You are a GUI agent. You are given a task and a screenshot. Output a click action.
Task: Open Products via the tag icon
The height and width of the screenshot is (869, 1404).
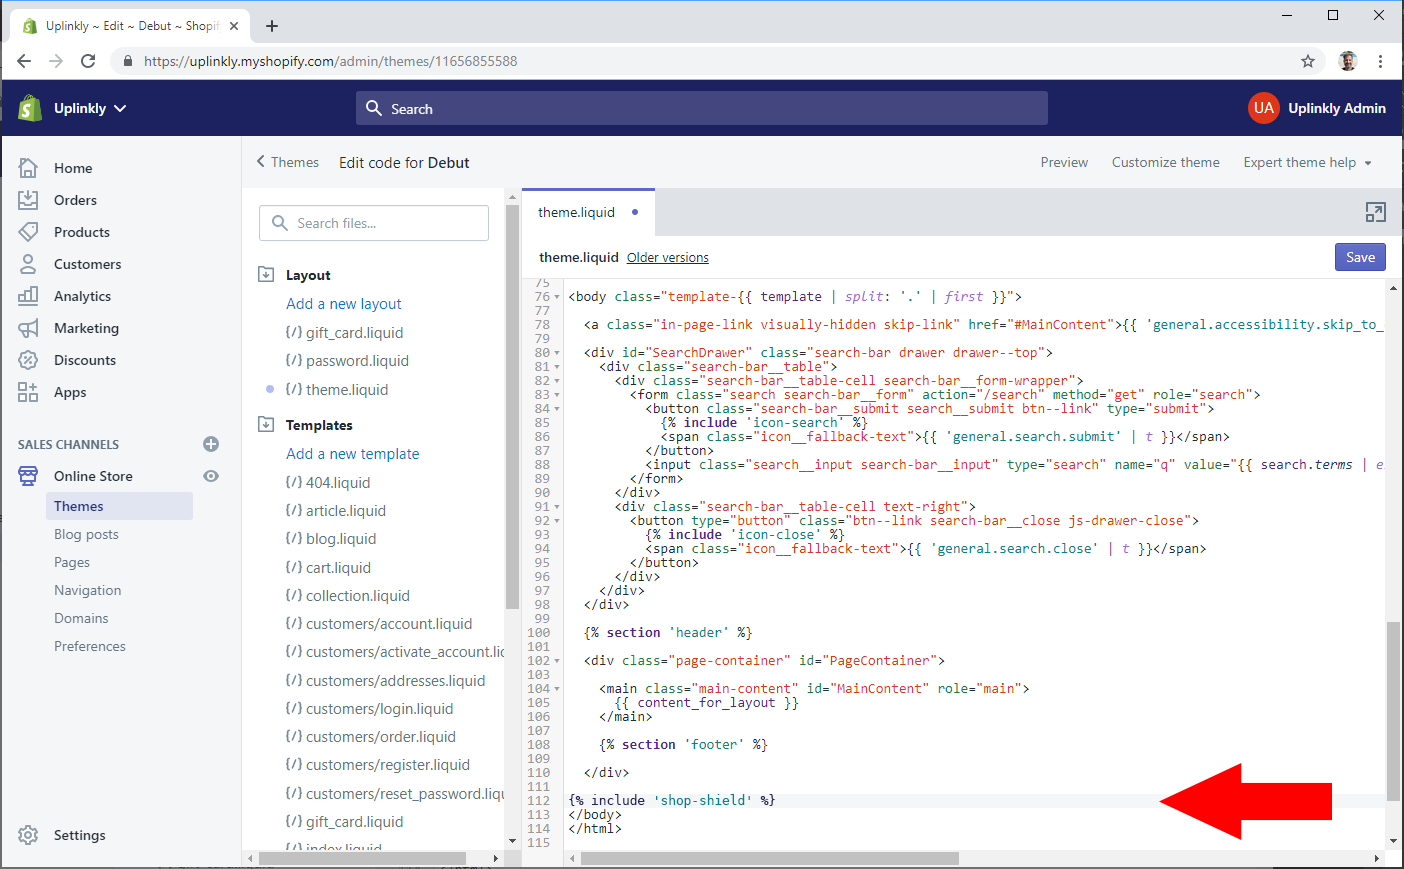[28, 232]
